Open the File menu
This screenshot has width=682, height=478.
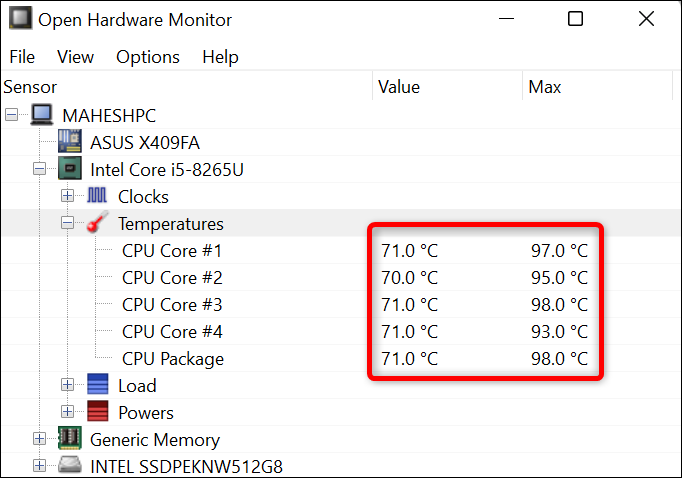(22, 57)
